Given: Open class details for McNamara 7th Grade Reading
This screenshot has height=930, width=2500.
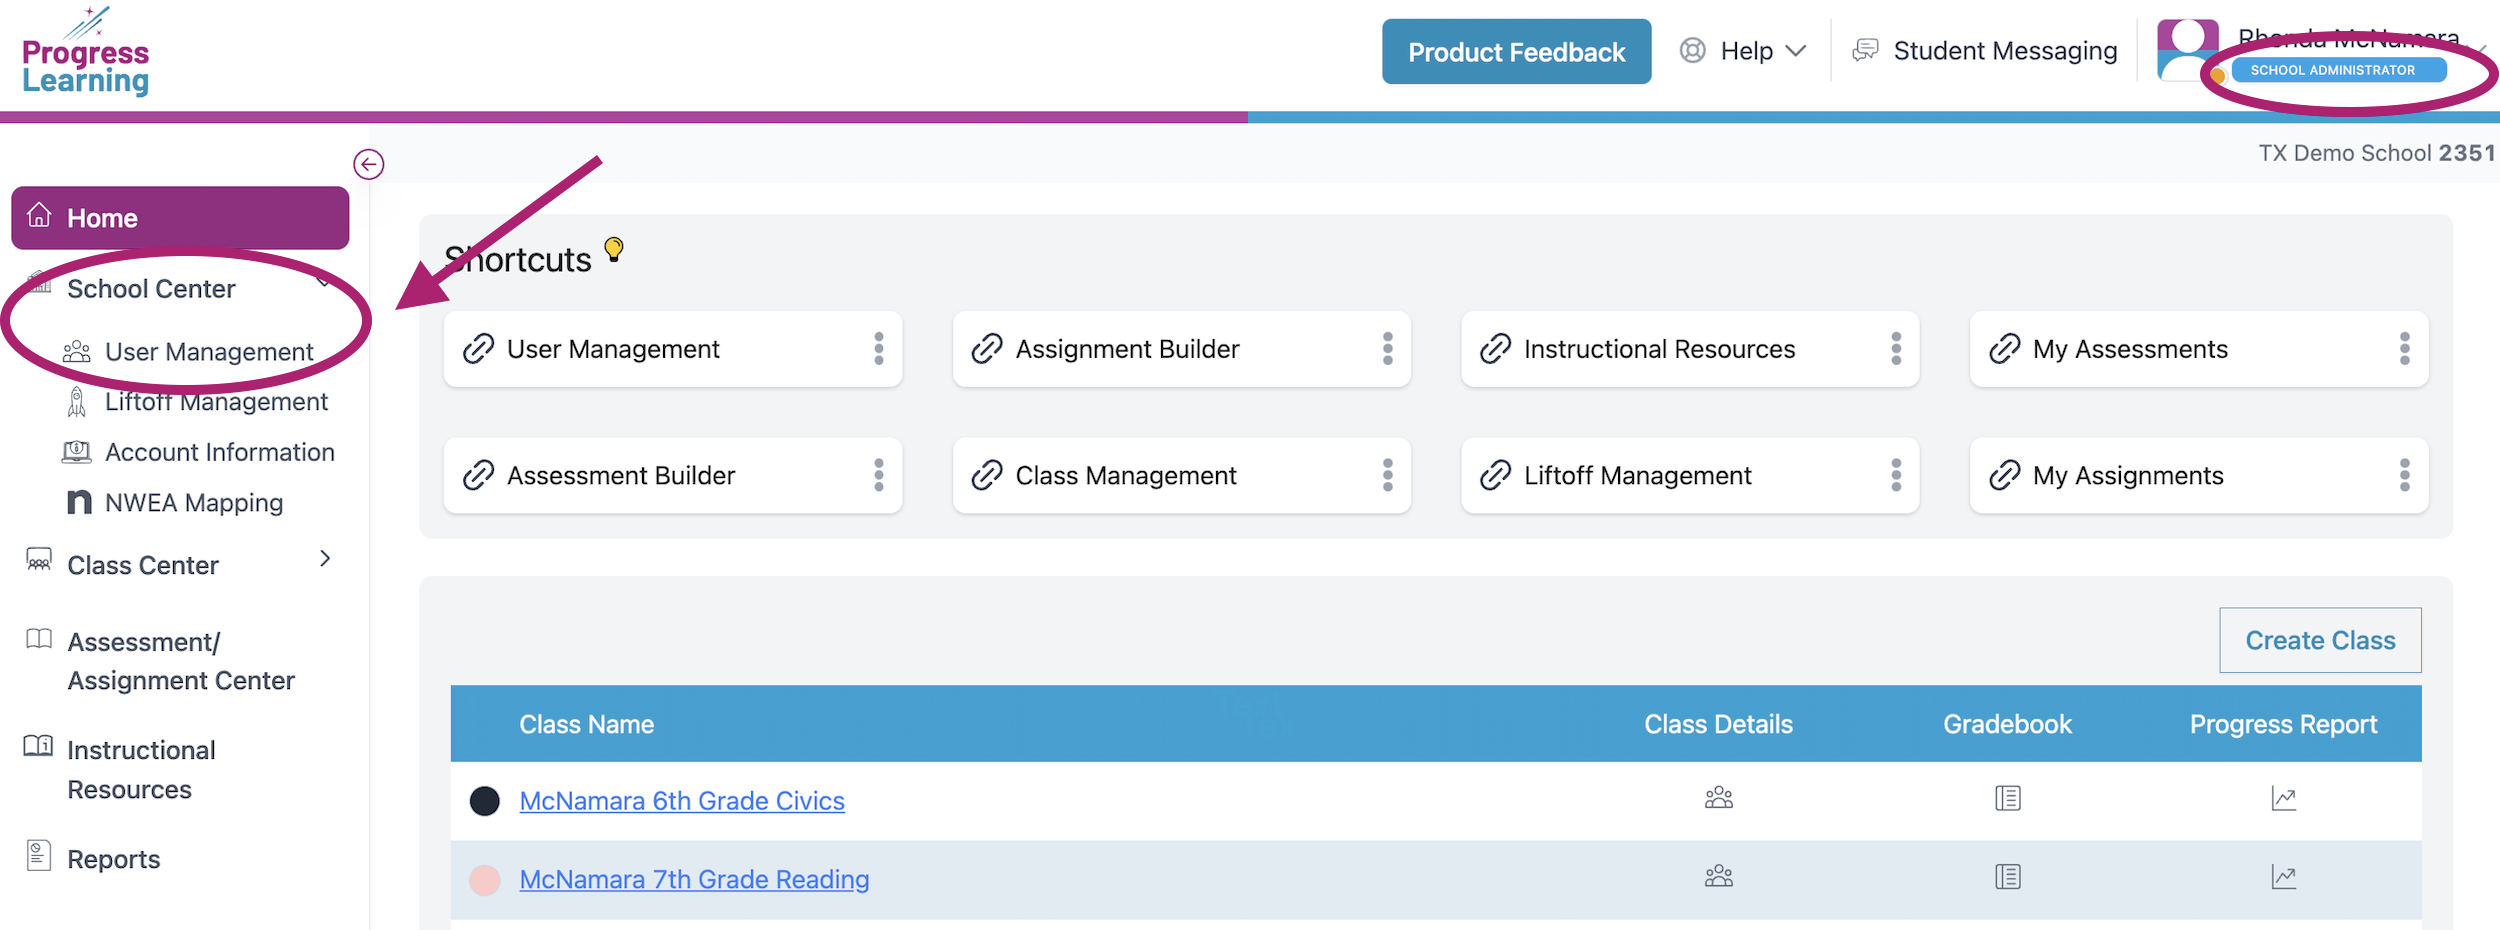Looking at the screenshot, I should [1718, 877].
